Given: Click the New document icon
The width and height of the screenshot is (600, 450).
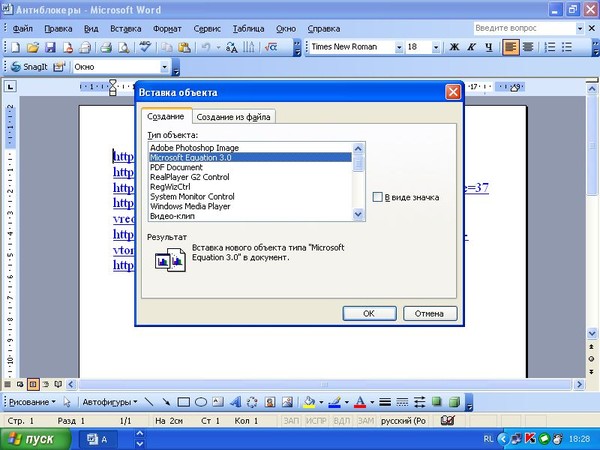Looking at the screenshot, I should click(x=16, y=47).
